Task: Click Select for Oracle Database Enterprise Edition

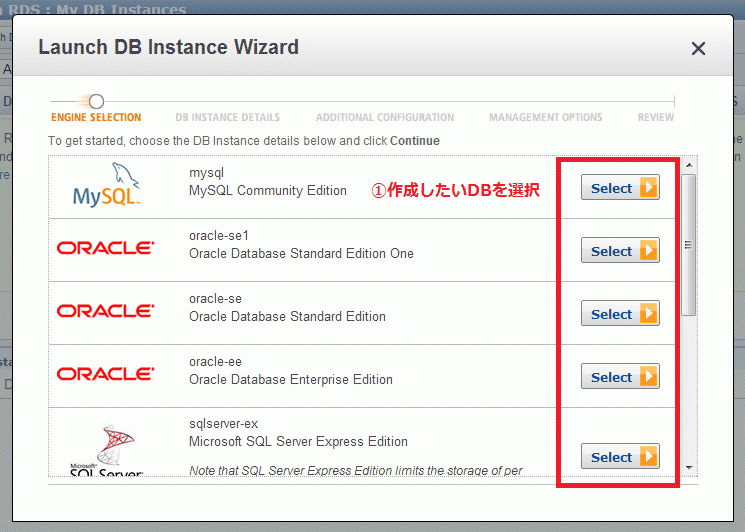Action: click(620, 376)
